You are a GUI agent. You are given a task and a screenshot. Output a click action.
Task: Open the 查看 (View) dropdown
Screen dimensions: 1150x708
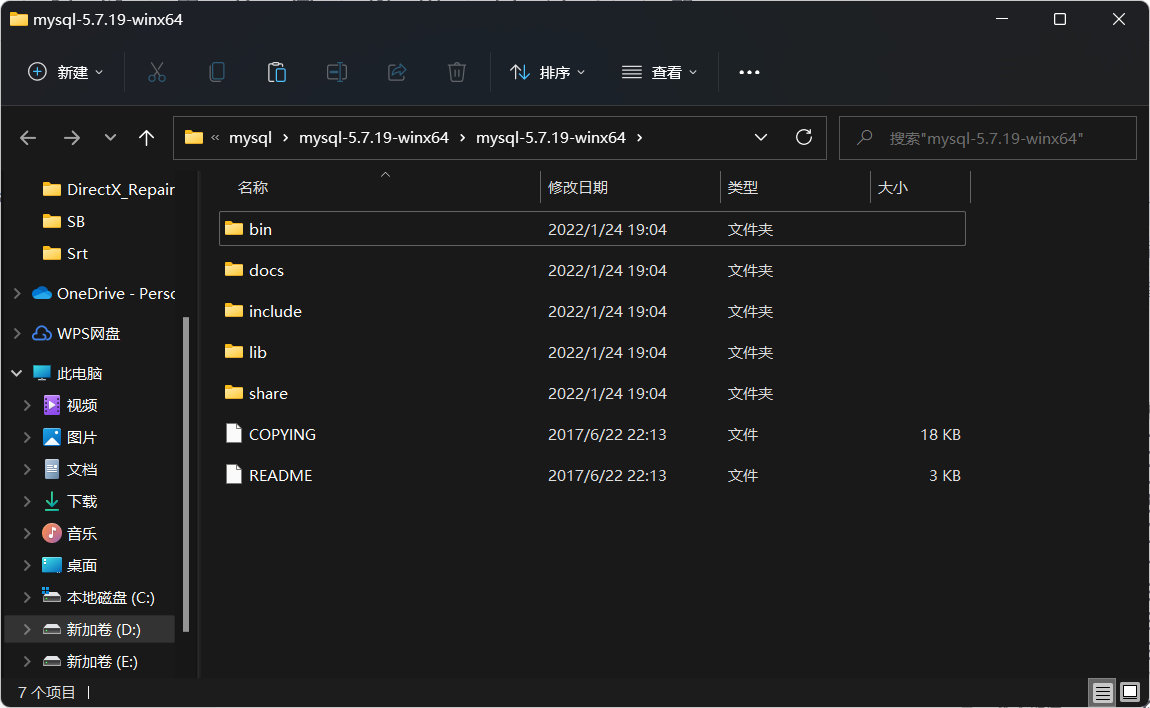[x=659, y=72]
